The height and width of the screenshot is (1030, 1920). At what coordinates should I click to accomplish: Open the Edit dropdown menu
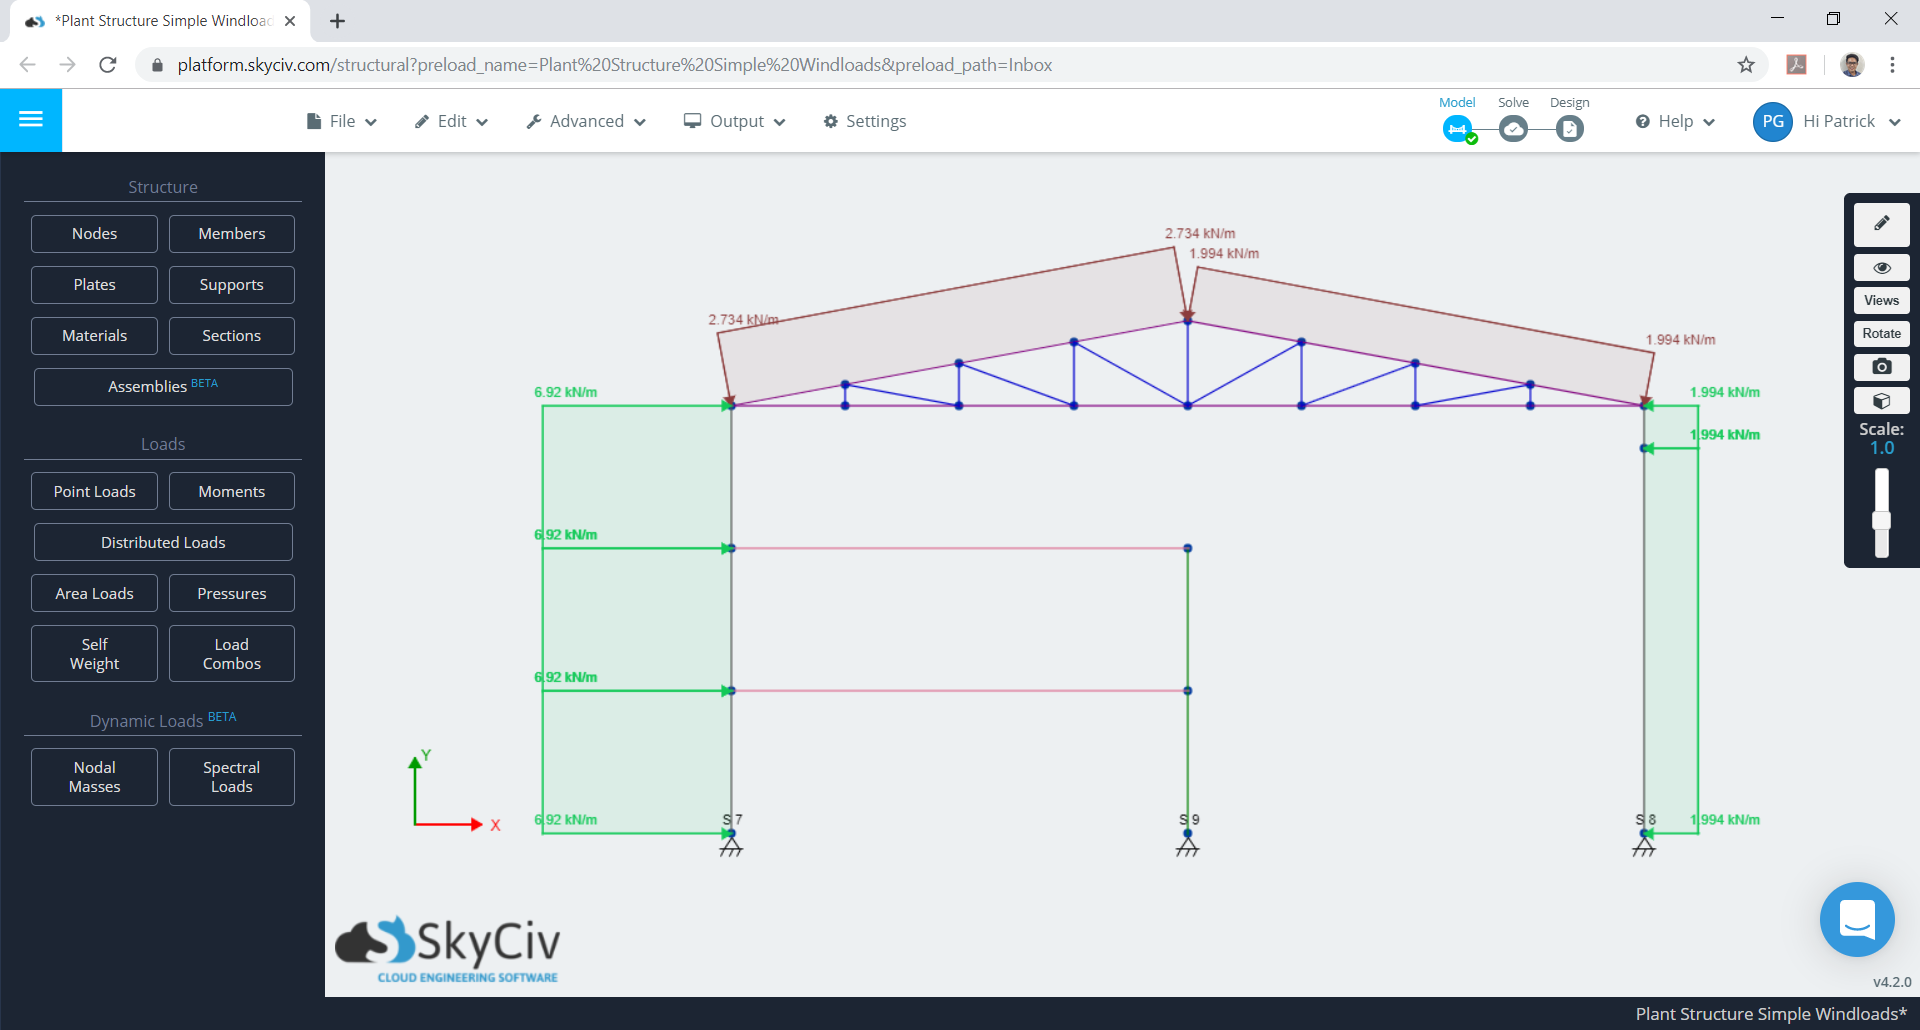point(452,121)
